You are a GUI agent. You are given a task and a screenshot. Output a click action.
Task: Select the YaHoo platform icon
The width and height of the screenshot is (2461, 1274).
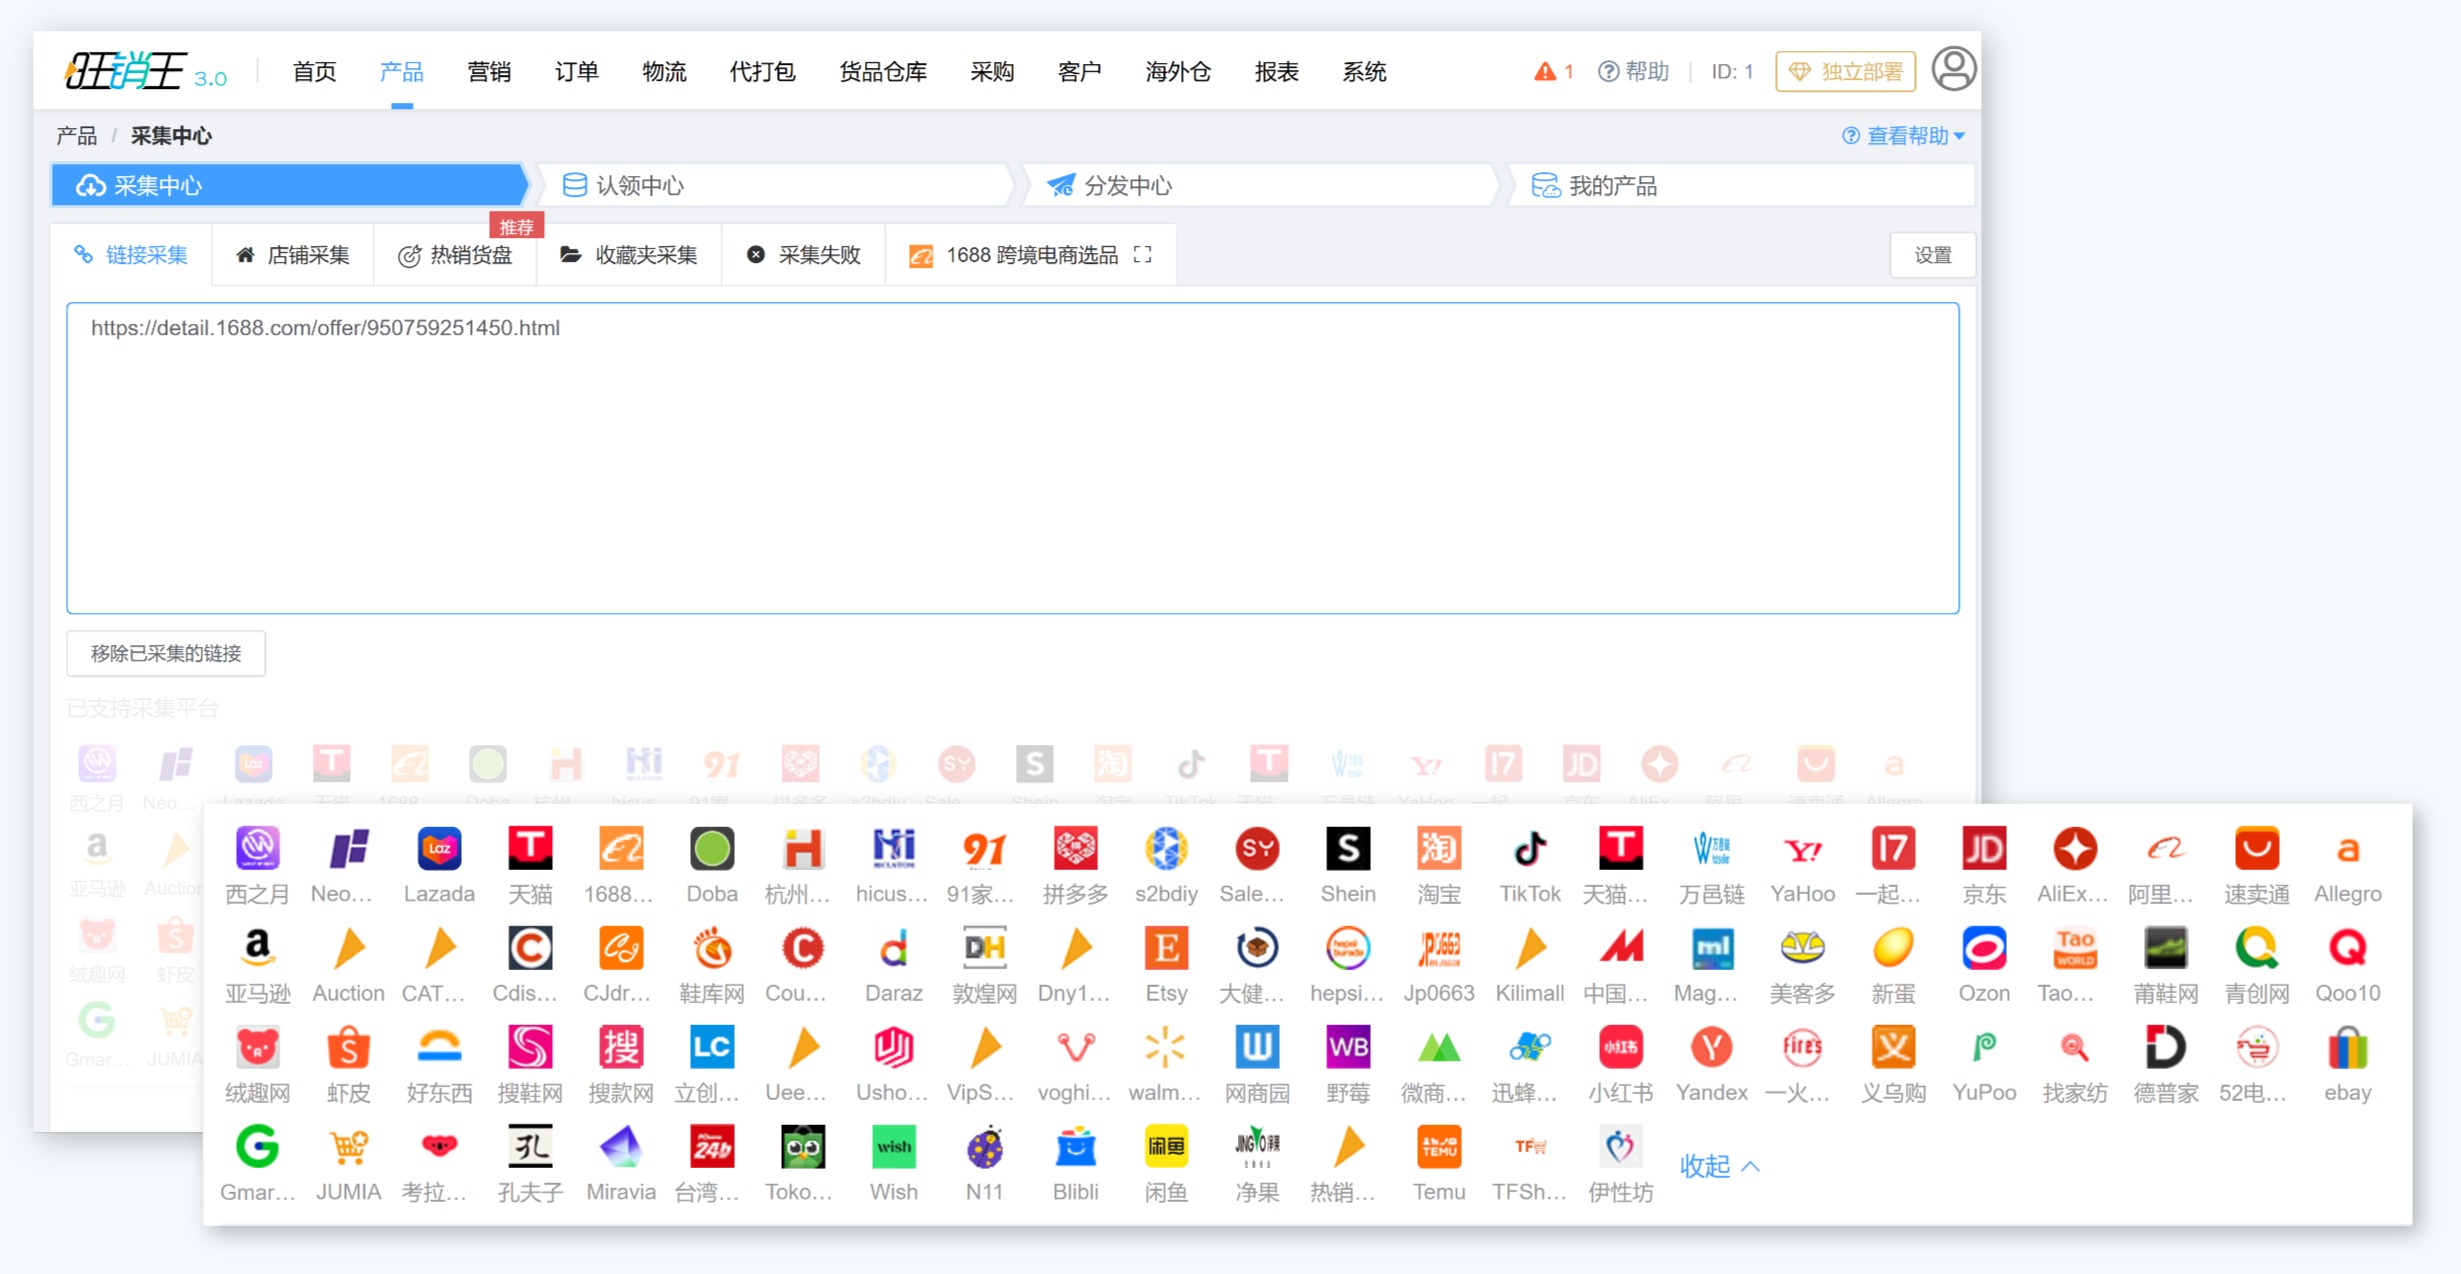click(1802, 849)
